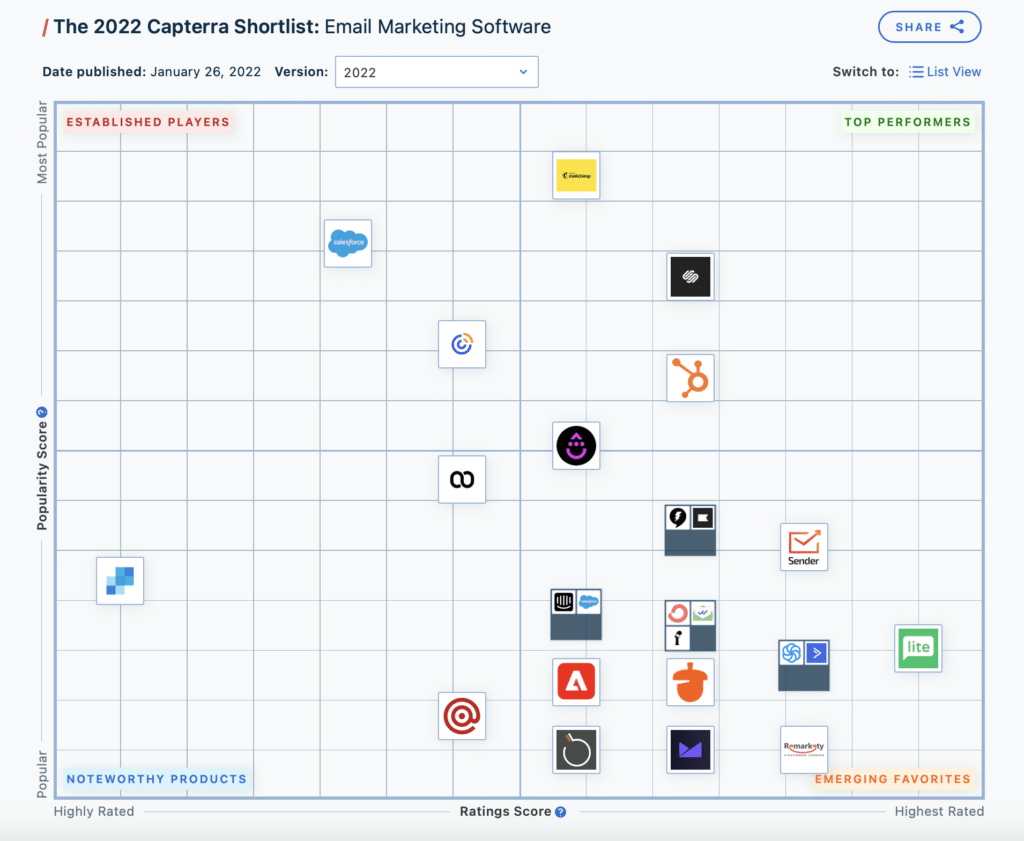Click the Intercom logo in the grouped tile

(564, 601)
